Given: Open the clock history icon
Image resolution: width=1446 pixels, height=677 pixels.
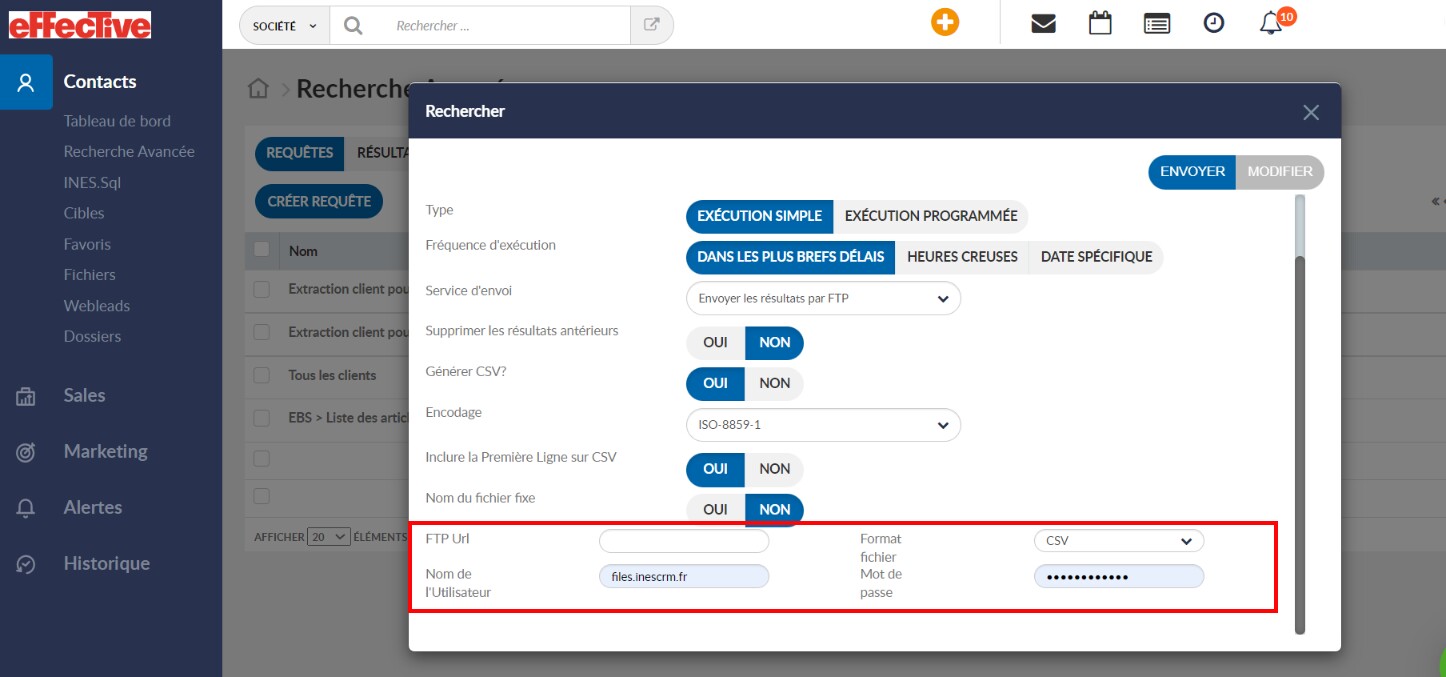Looking at the screenshot, I should [x=1214, y=24].
